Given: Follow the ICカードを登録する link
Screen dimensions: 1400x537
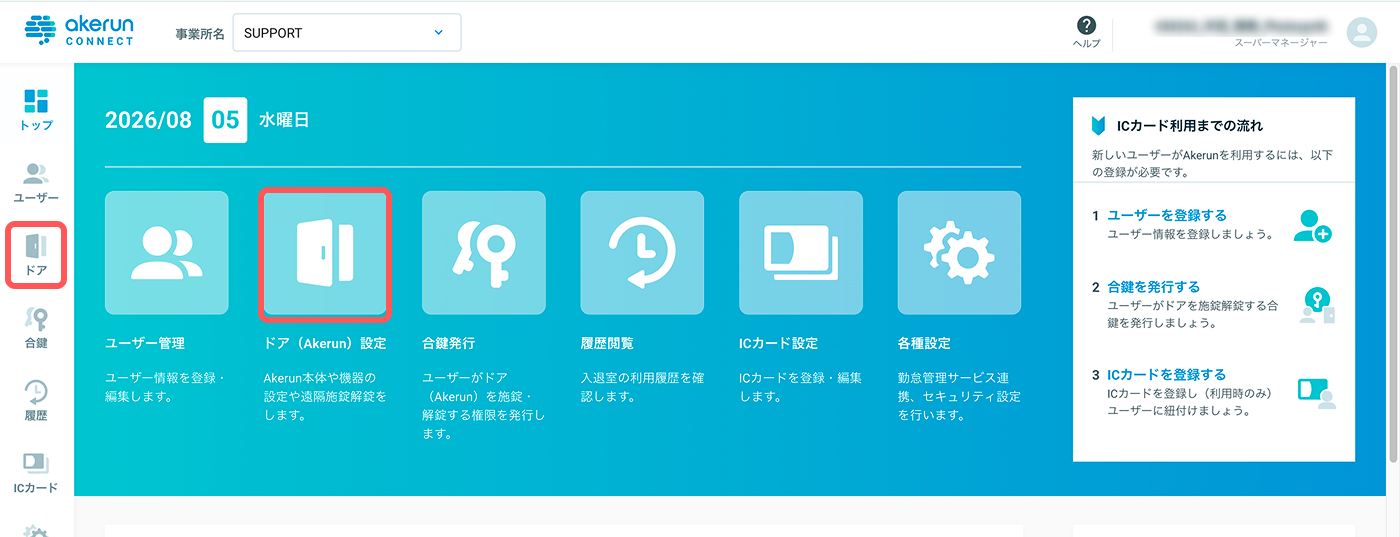Looking at the screenshot, I should click(1167, 374).
